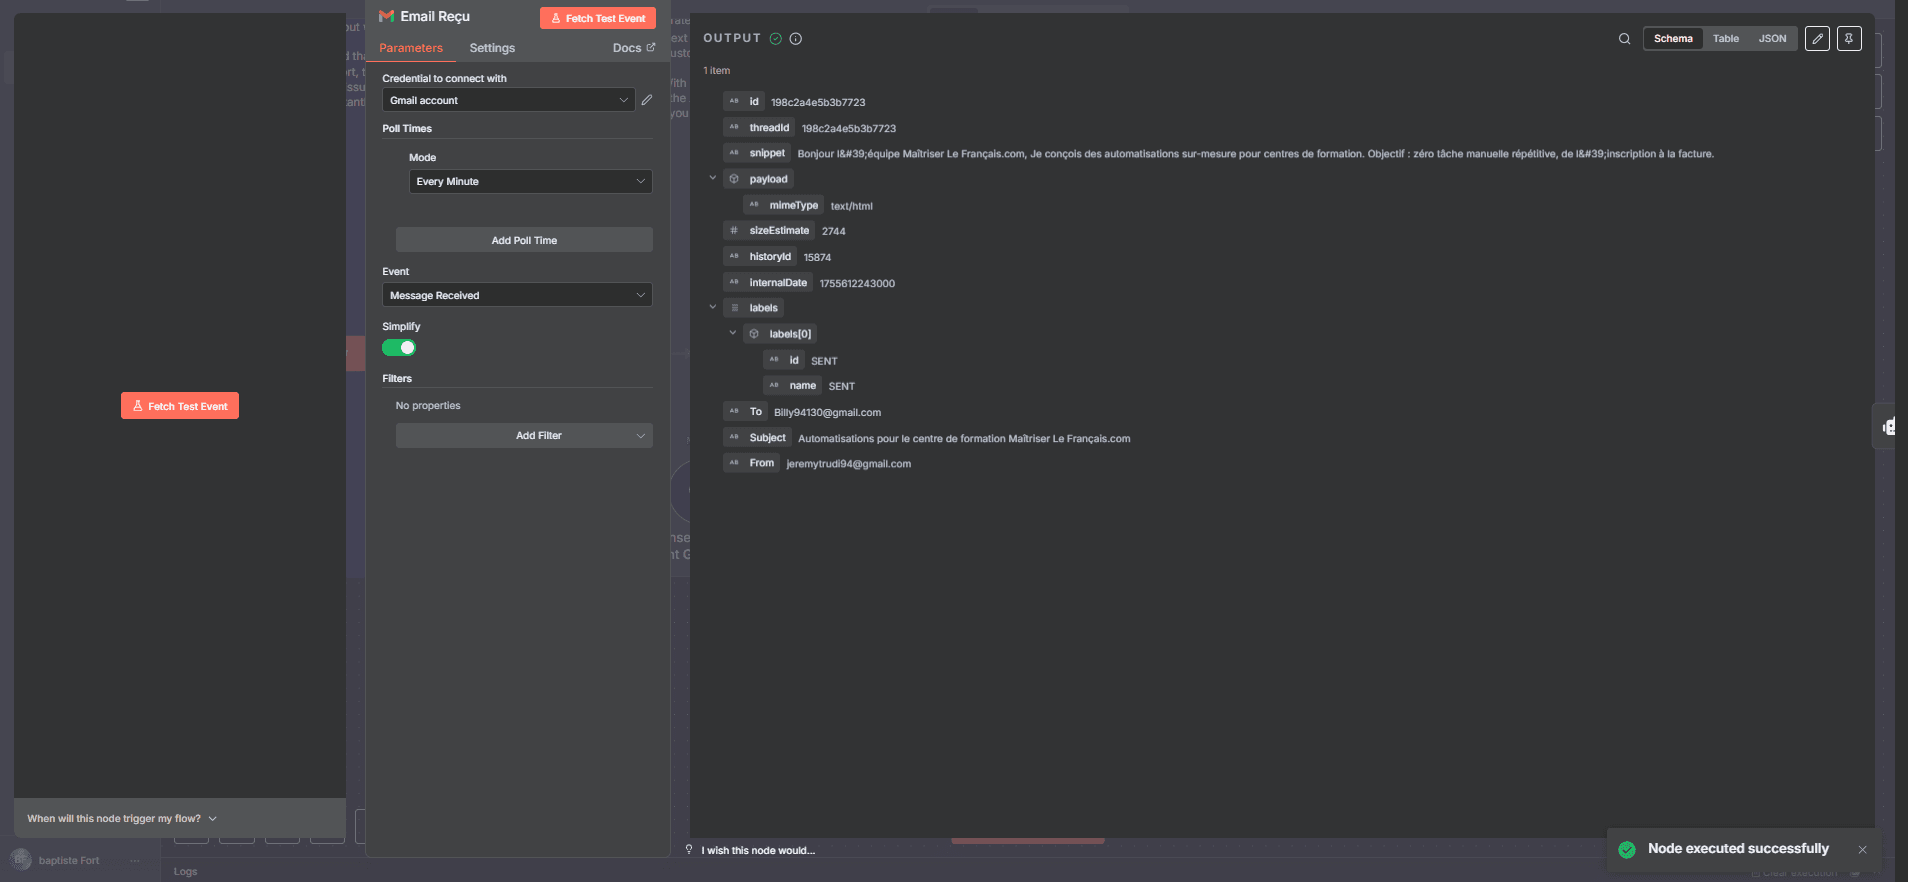Open the assistant icon on the right edge
Image resolution: width=1908 pixels, height=882 pixels.
pyautogui.click(x=1887, y=427)
